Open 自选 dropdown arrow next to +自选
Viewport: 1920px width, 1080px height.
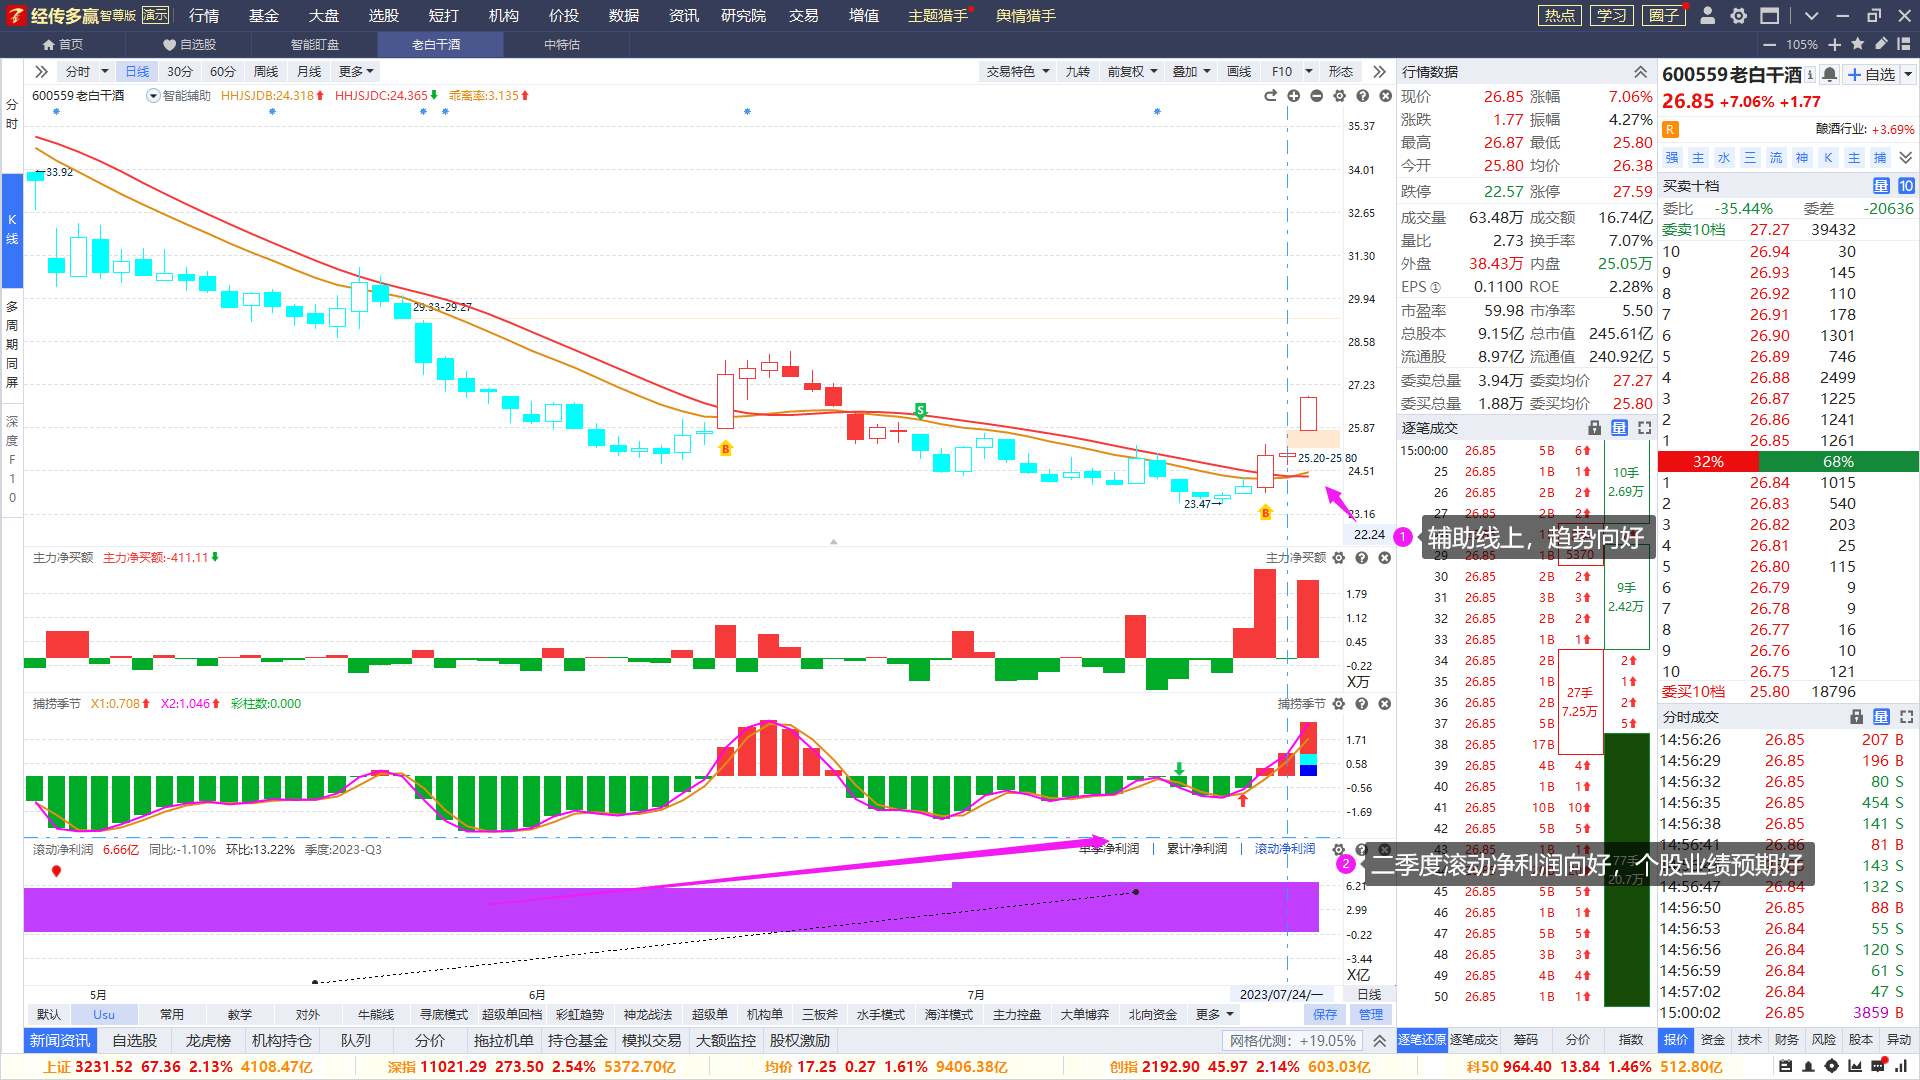(x=1908, y=74)
